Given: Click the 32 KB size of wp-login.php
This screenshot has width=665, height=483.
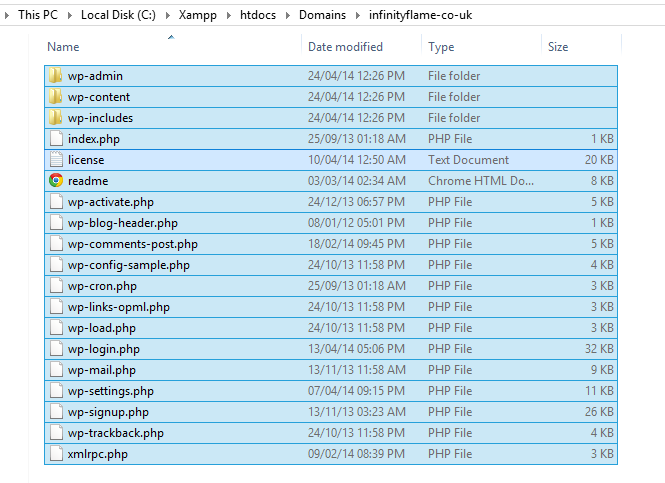Looking at the screenshot, I should click(599, 349).
